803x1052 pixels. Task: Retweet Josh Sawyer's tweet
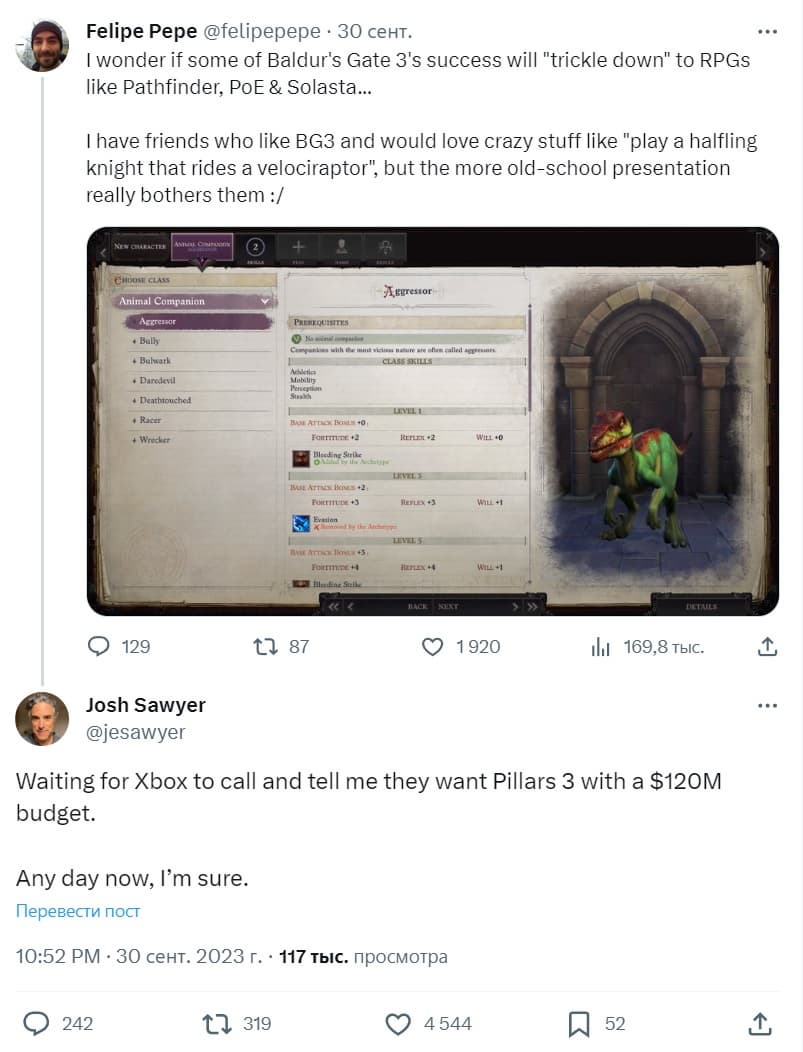pos(215,1023)
